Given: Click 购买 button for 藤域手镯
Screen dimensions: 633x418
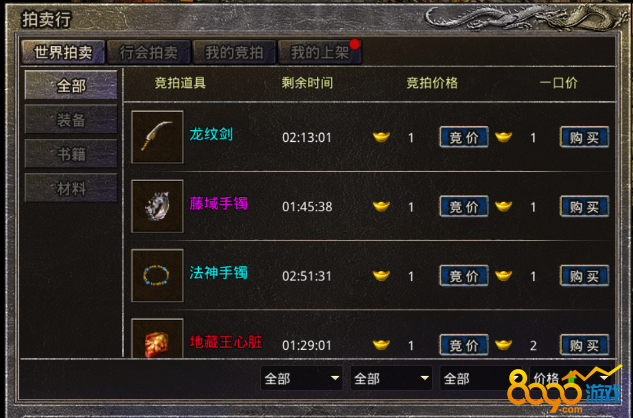Looking at the screenshot, I should (x=584, y=206).
